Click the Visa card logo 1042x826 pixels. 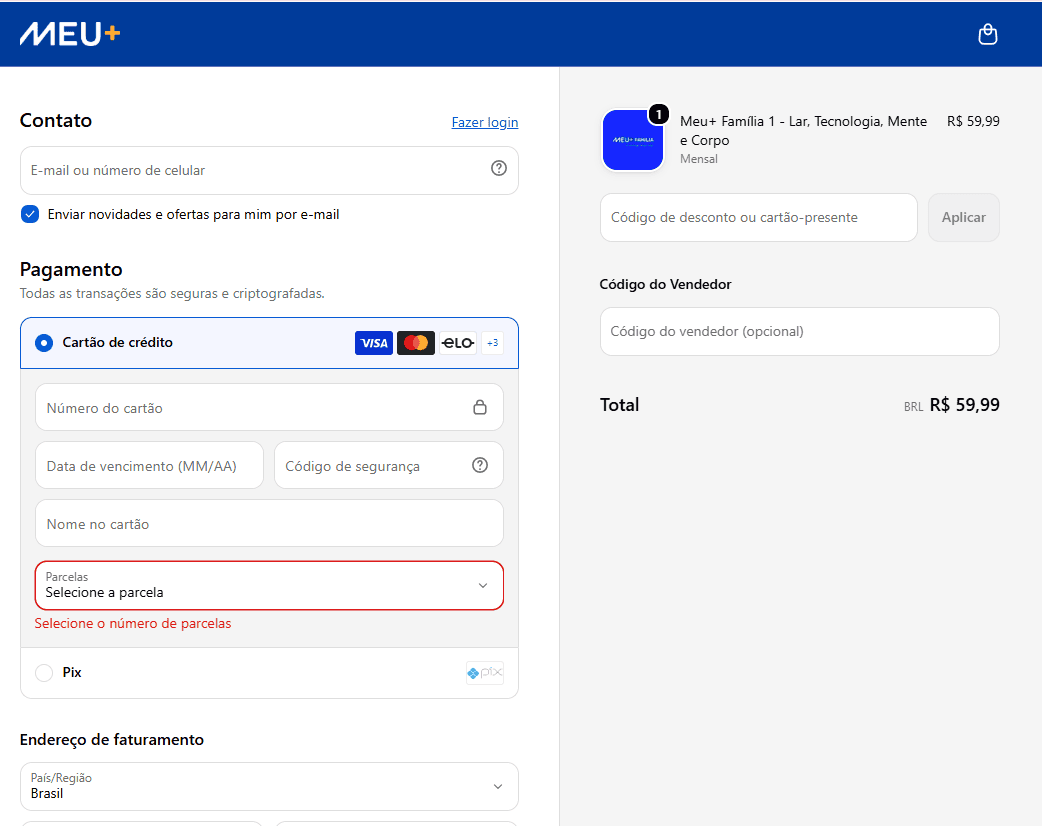click(373, 343)
